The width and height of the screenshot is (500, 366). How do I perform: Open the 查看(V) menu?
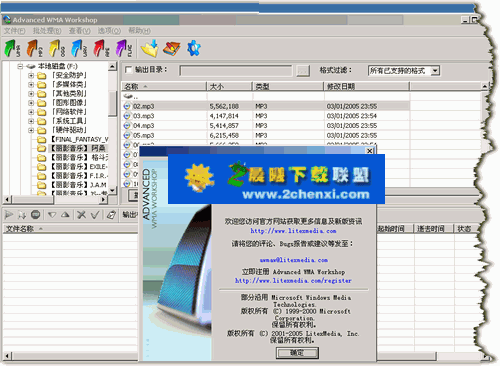pos(79,31)
